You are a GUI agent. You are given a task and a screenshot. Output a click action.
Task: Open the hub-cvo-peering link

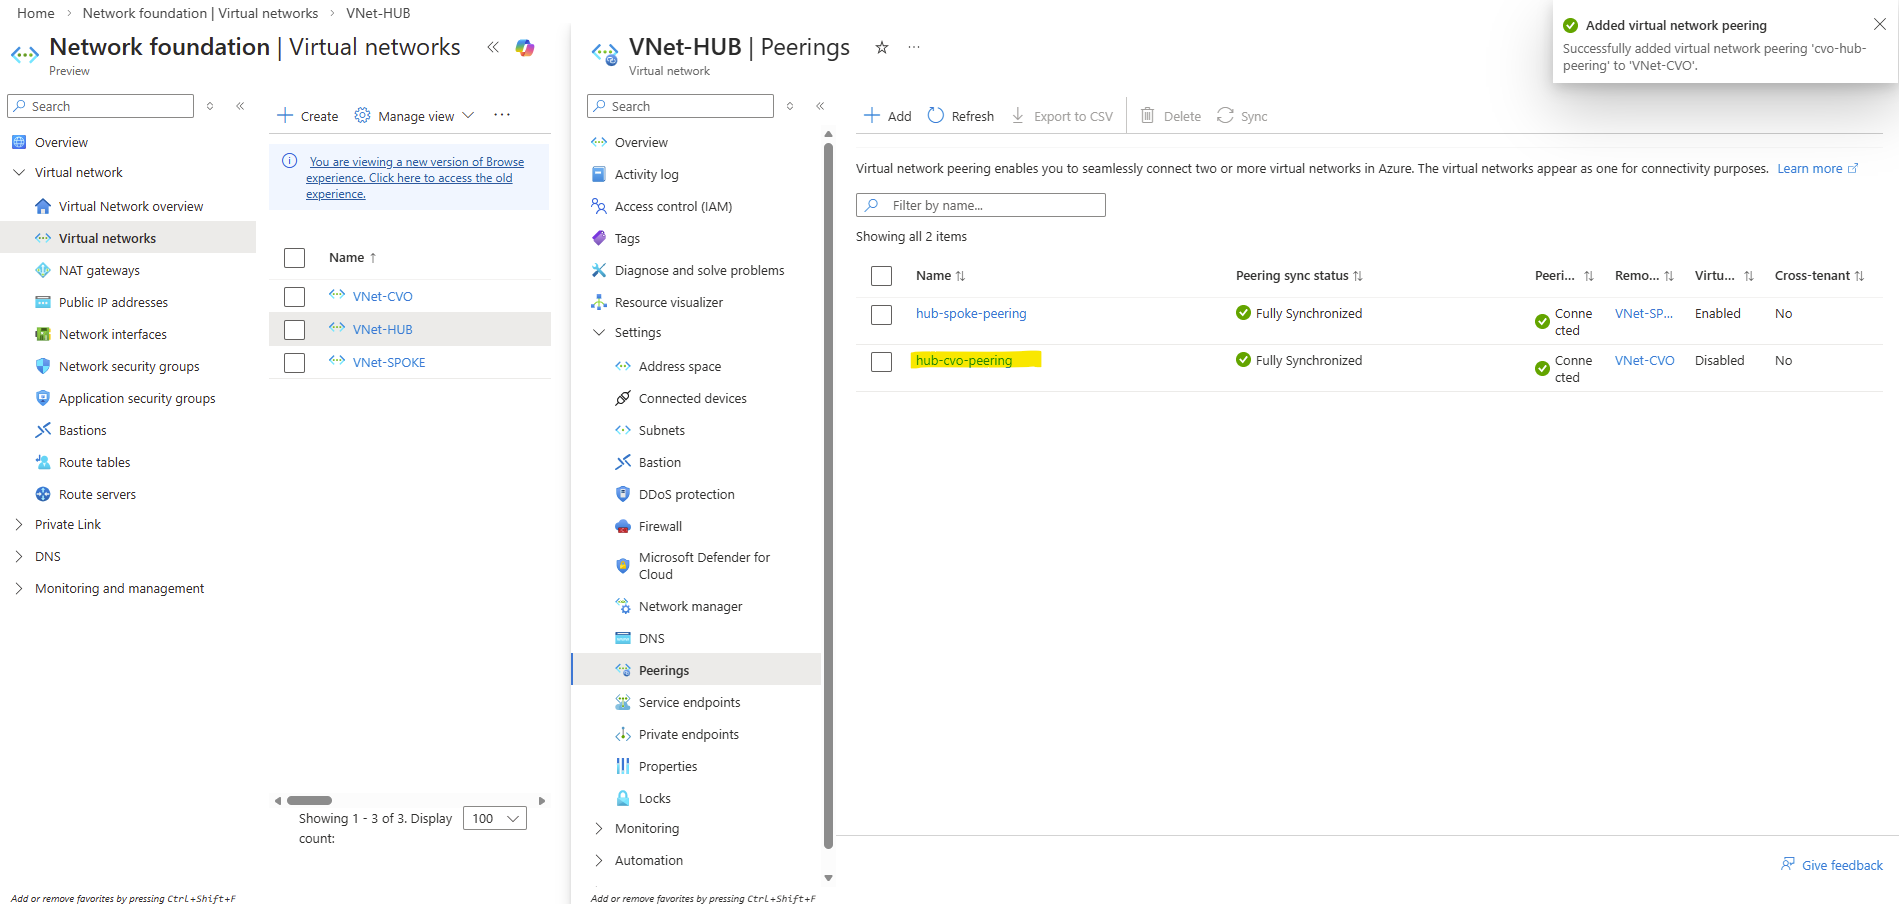(x=964, y=361)
